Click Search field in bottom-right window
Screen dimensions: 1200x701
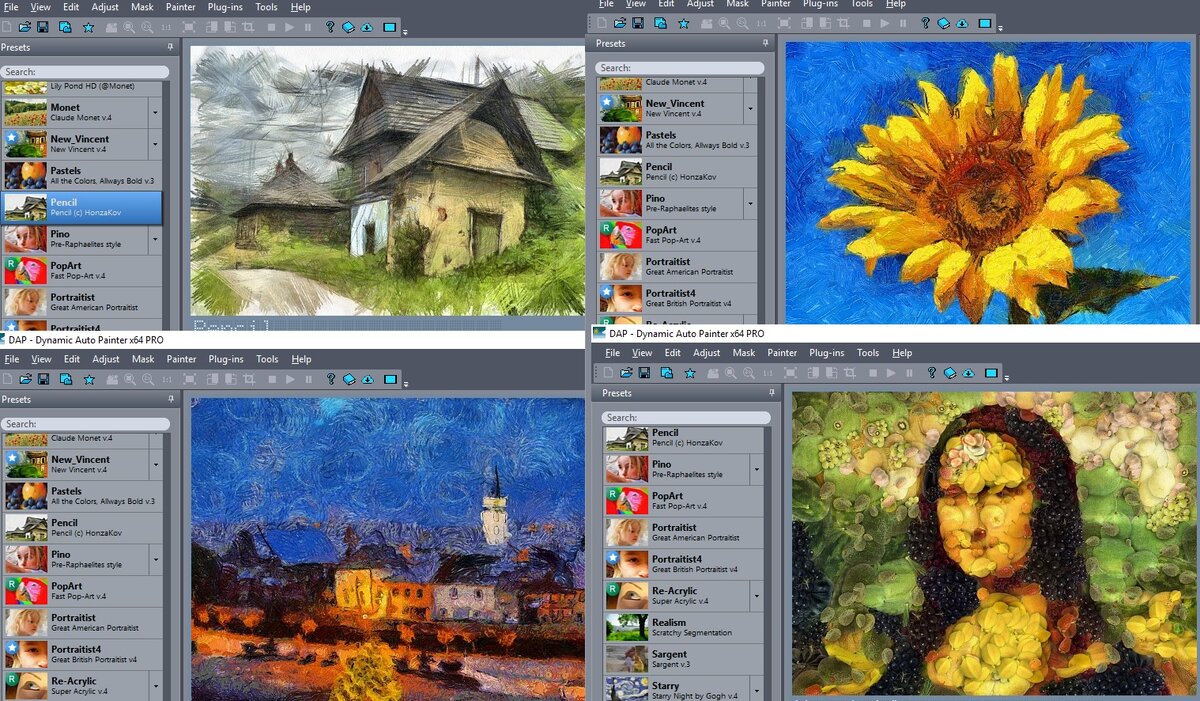(687, 418)
